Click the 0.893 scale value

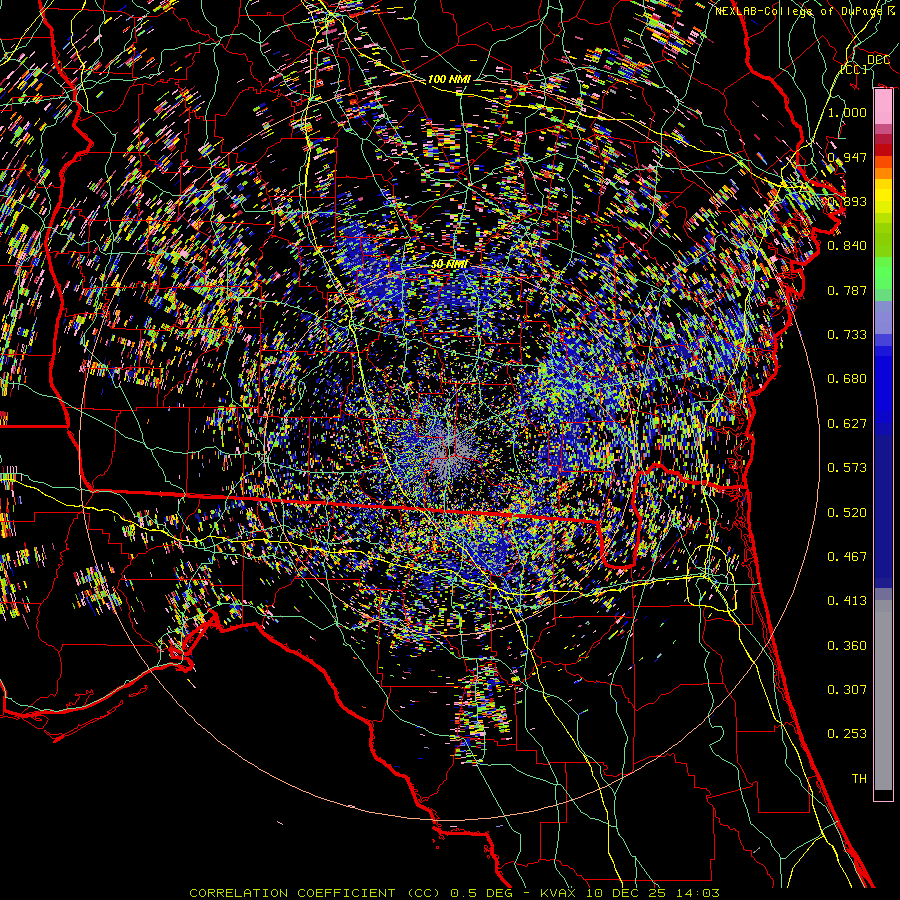(x=847, y=201)
